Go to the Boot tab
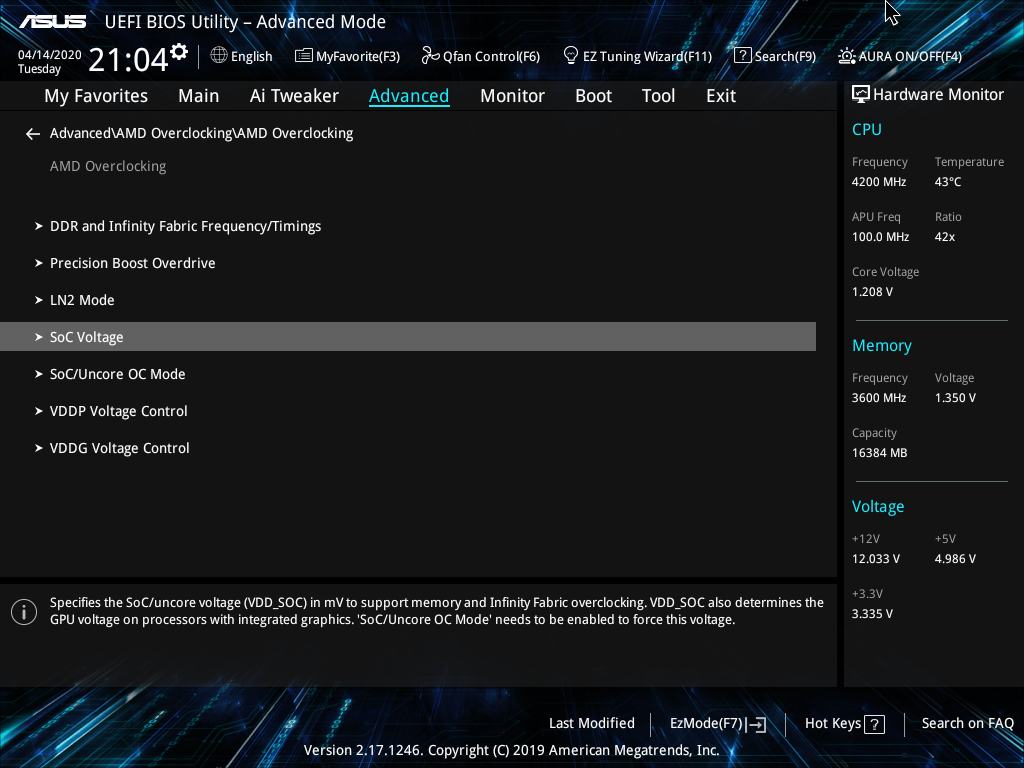This screenshot has height=768, width=1024. pyautogui.click(x=593, y=96)
